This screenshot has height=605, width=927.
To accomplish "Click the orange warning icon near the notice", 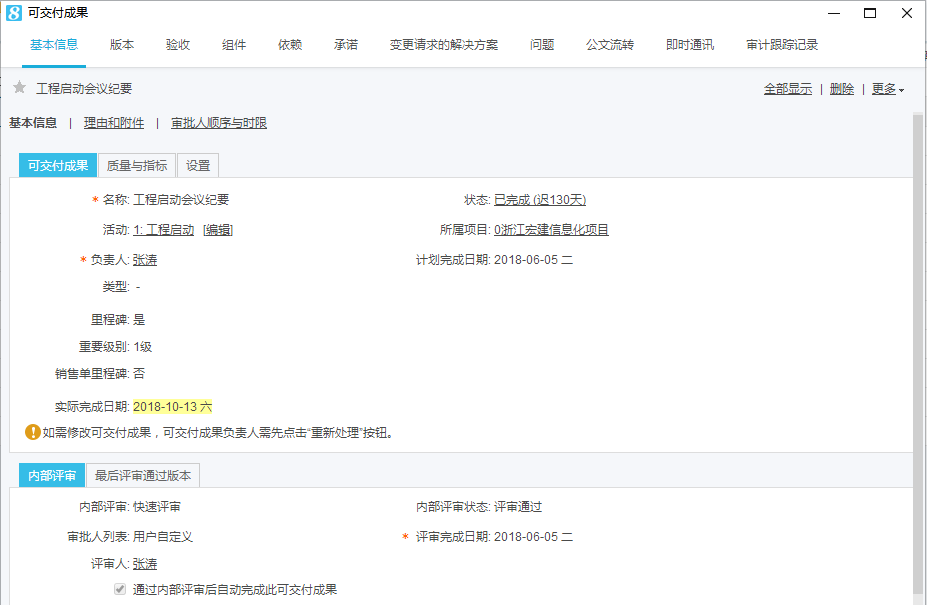I will tap(32, 433).
